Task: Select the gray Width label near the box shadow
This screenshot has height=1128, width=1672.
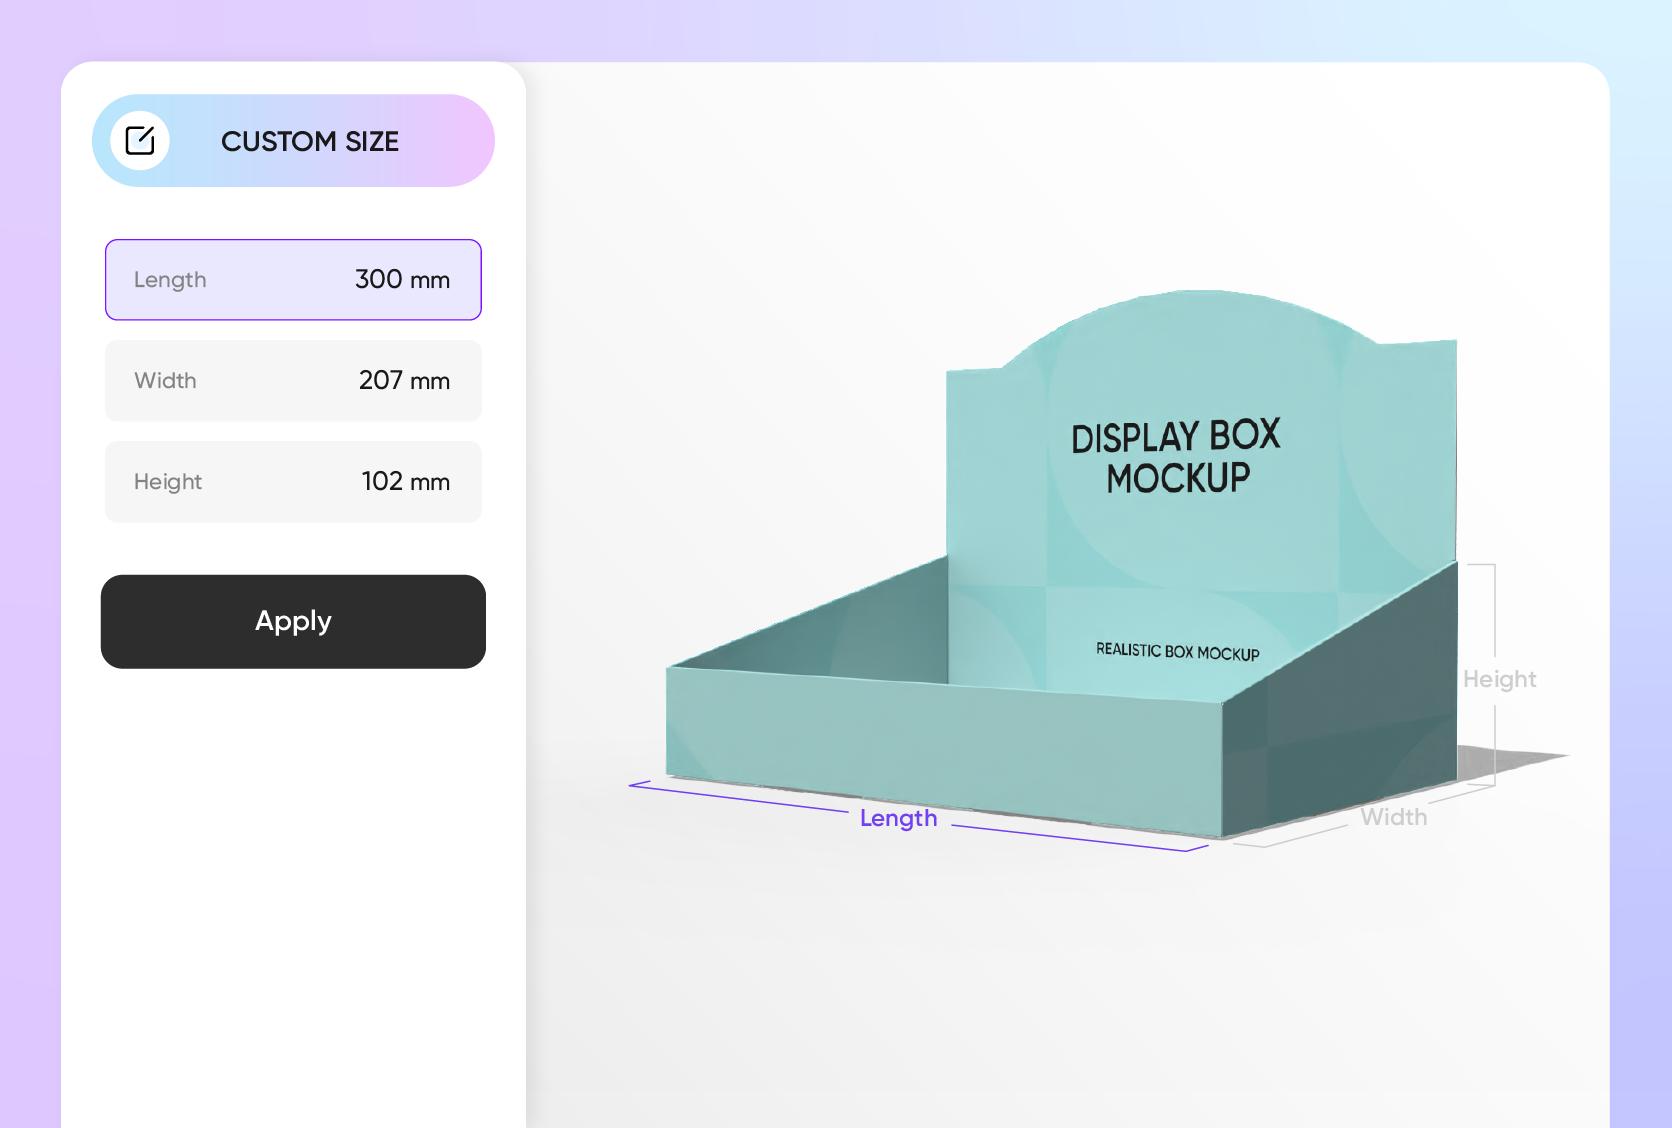Action: click(x=1394, y=816)
